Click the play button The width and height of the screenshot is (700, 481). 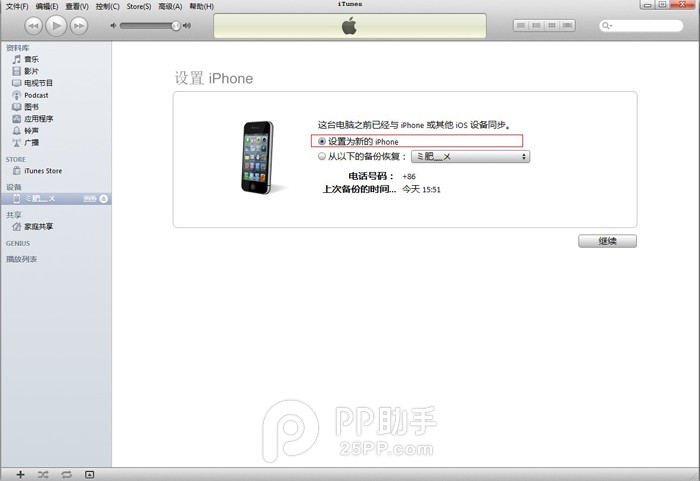click(56, 25)
